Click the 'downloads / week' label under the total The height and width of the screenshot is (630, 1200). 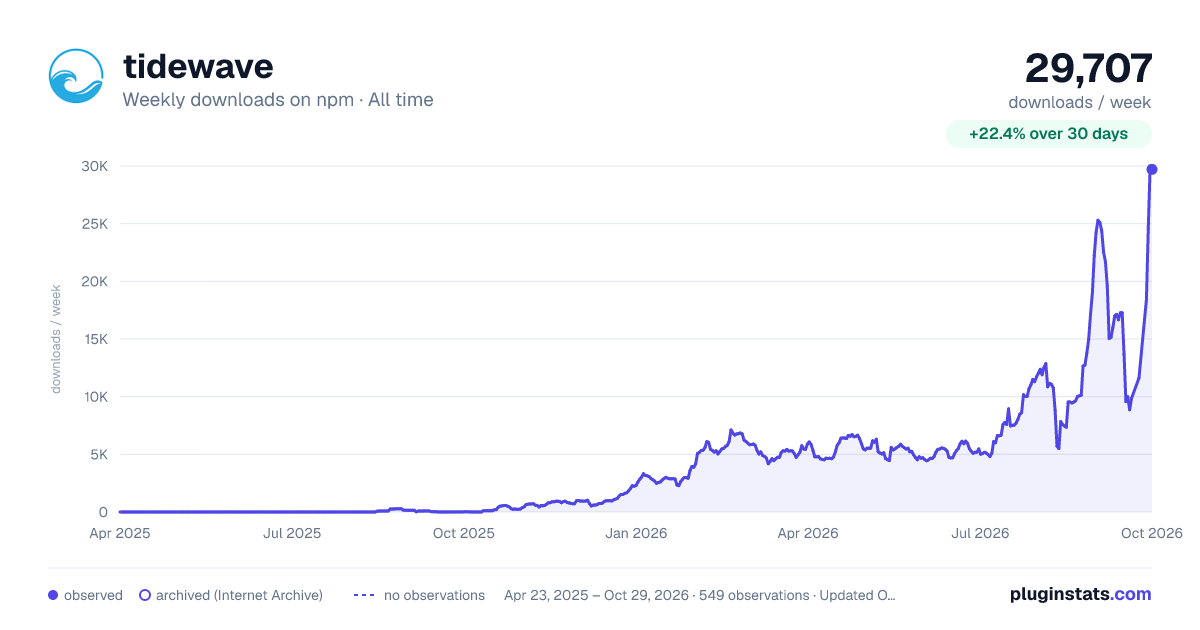point(1080,102)
